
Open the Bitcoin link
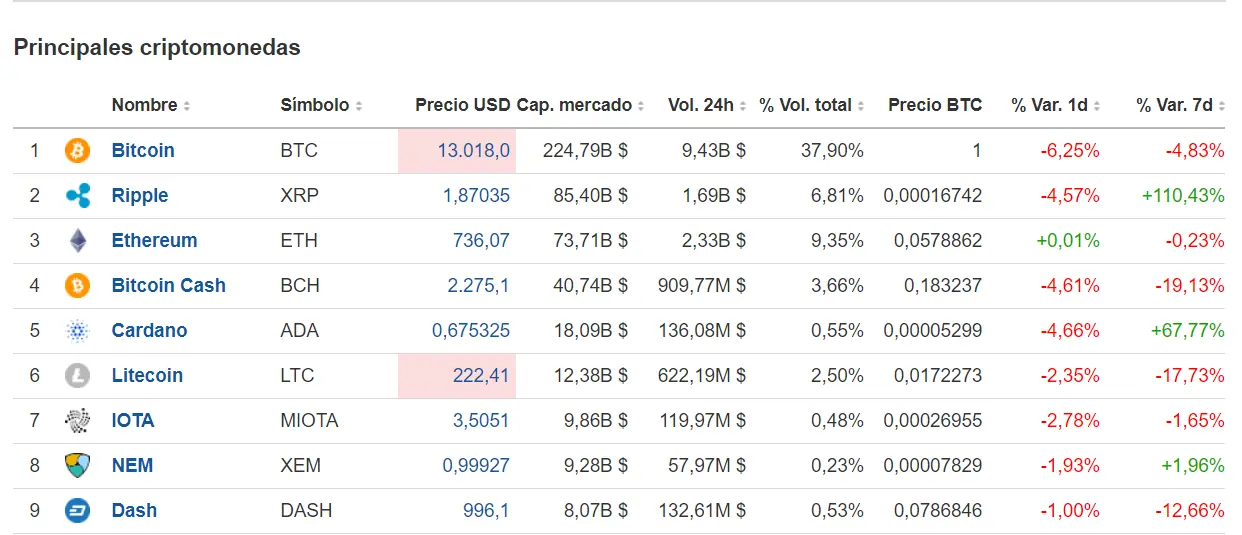[143, 151]
